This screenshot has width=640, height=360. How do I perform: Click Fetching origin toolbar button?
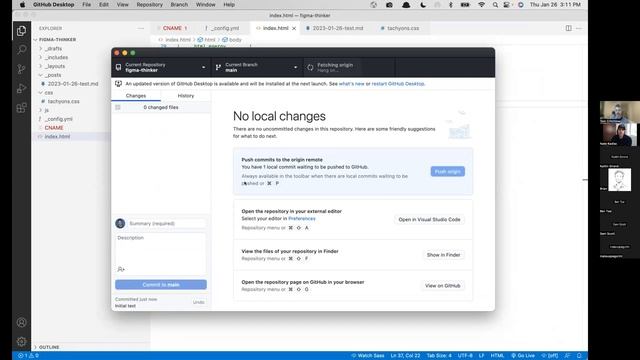[349, 67]
